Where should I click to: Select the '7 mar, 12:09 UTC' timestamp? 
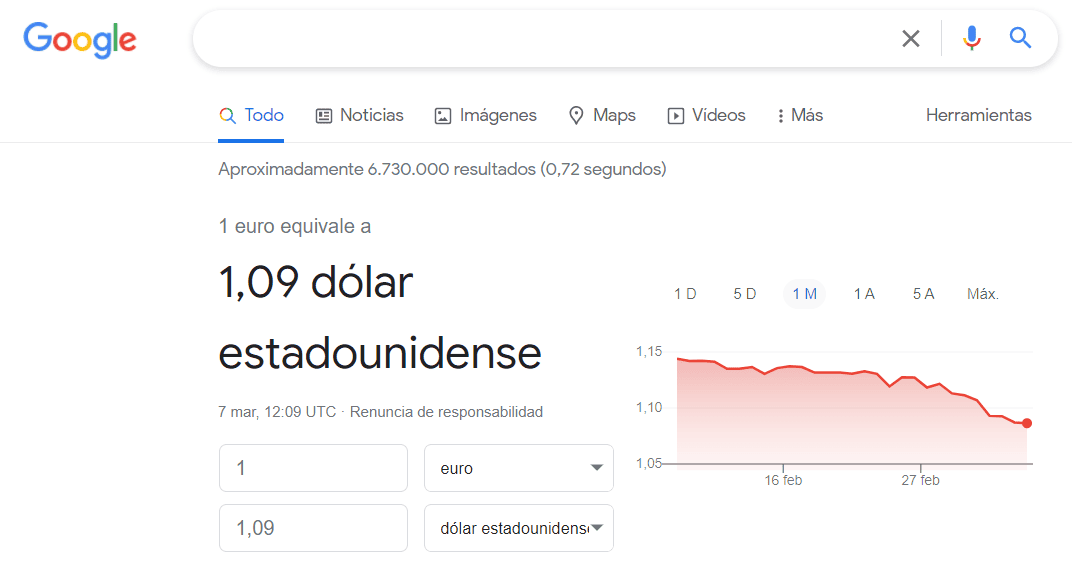coord(277,412)
